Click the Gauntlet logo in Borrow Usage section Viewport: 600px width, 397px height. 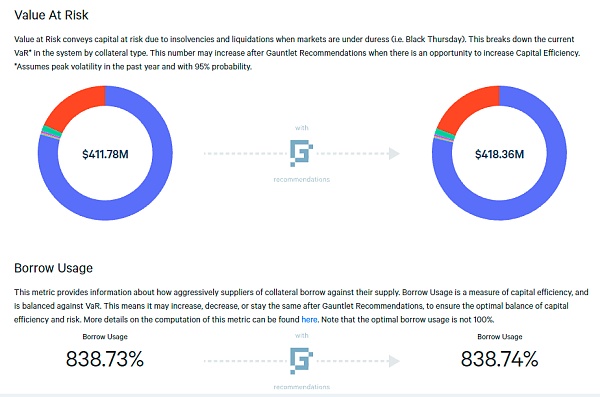(x=301, y=361)
